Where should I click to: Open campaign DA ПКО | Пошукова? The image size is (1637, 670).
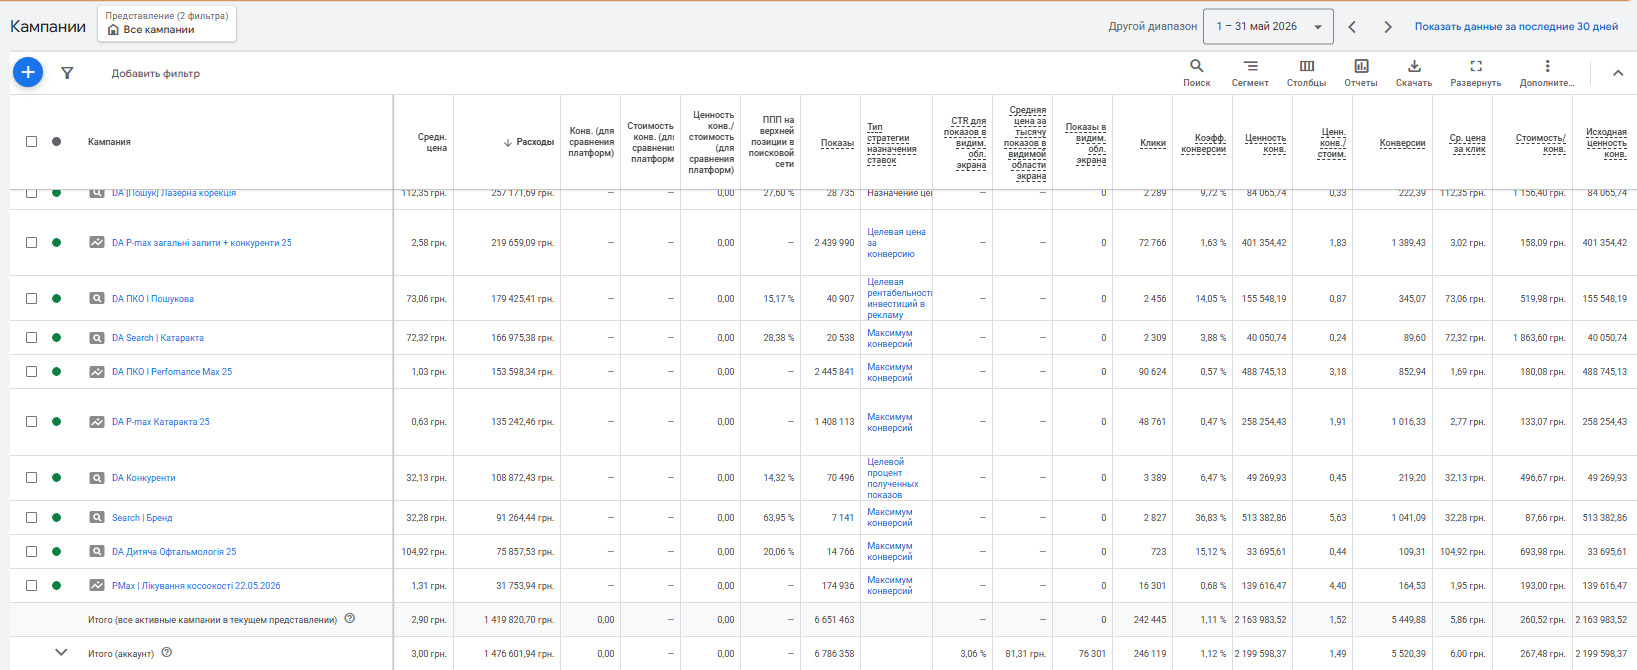[x=153, y=299]
